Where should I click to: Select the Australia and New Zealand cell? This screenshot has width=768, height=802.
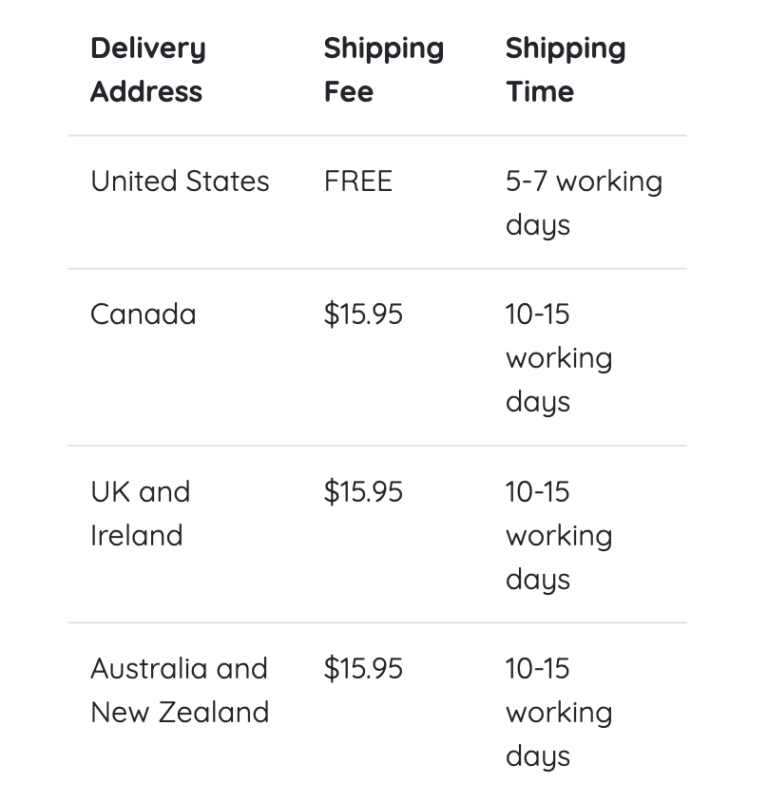coord(180,690)
